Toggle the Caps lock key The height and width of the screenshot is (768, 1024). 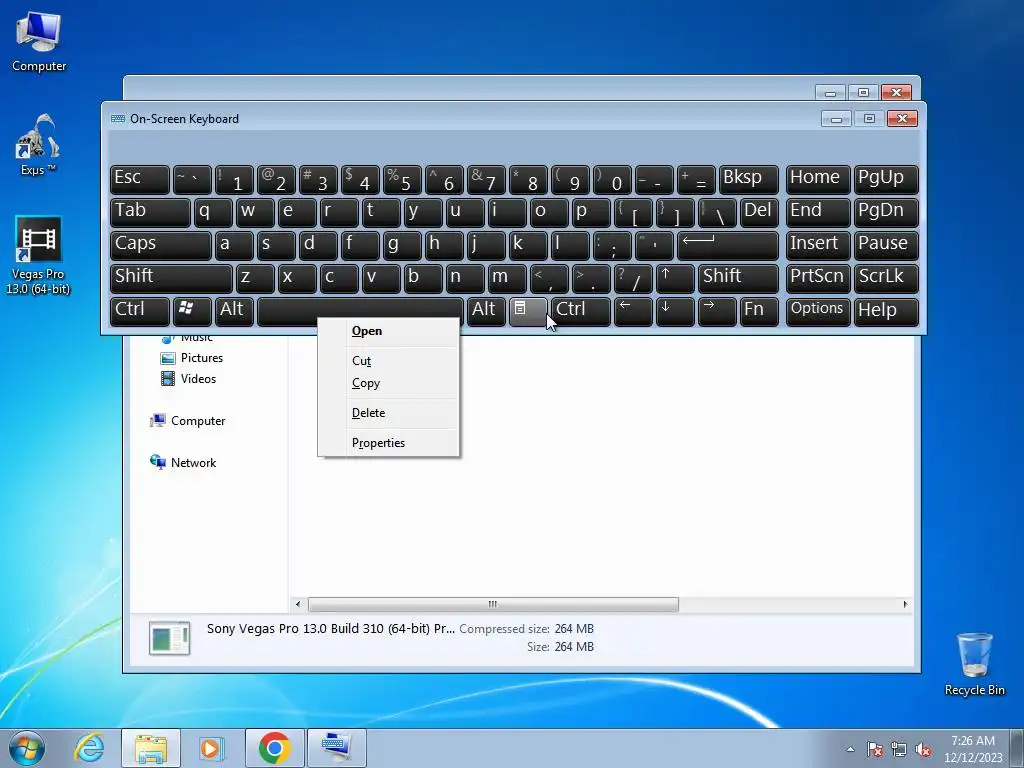[161, 244]
